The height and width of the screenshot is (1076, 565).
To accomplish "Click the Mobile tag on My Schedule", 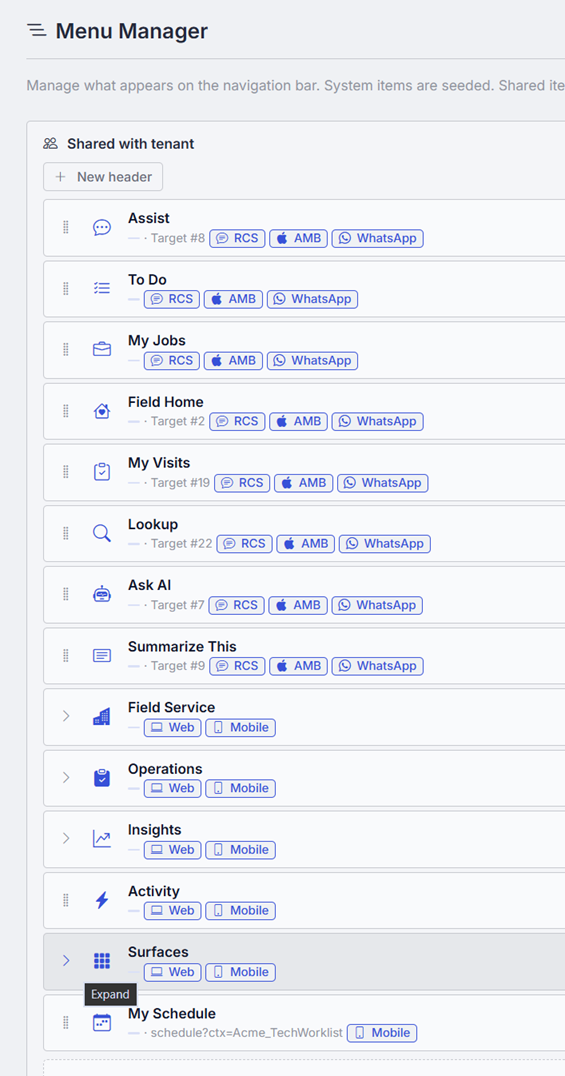I will pyautogui.click(x=382, y=1033).
